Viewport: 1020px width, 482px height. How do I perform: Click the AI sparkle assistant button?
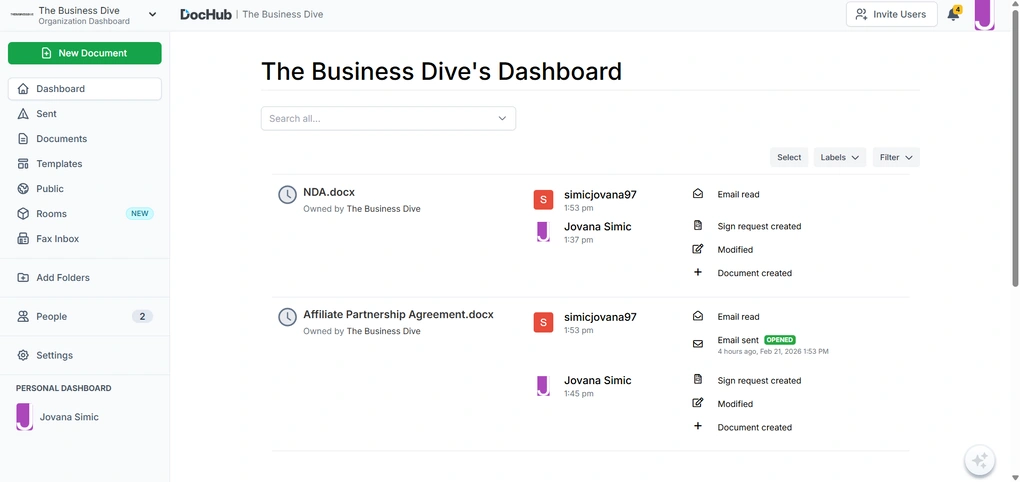click(980, 461)
